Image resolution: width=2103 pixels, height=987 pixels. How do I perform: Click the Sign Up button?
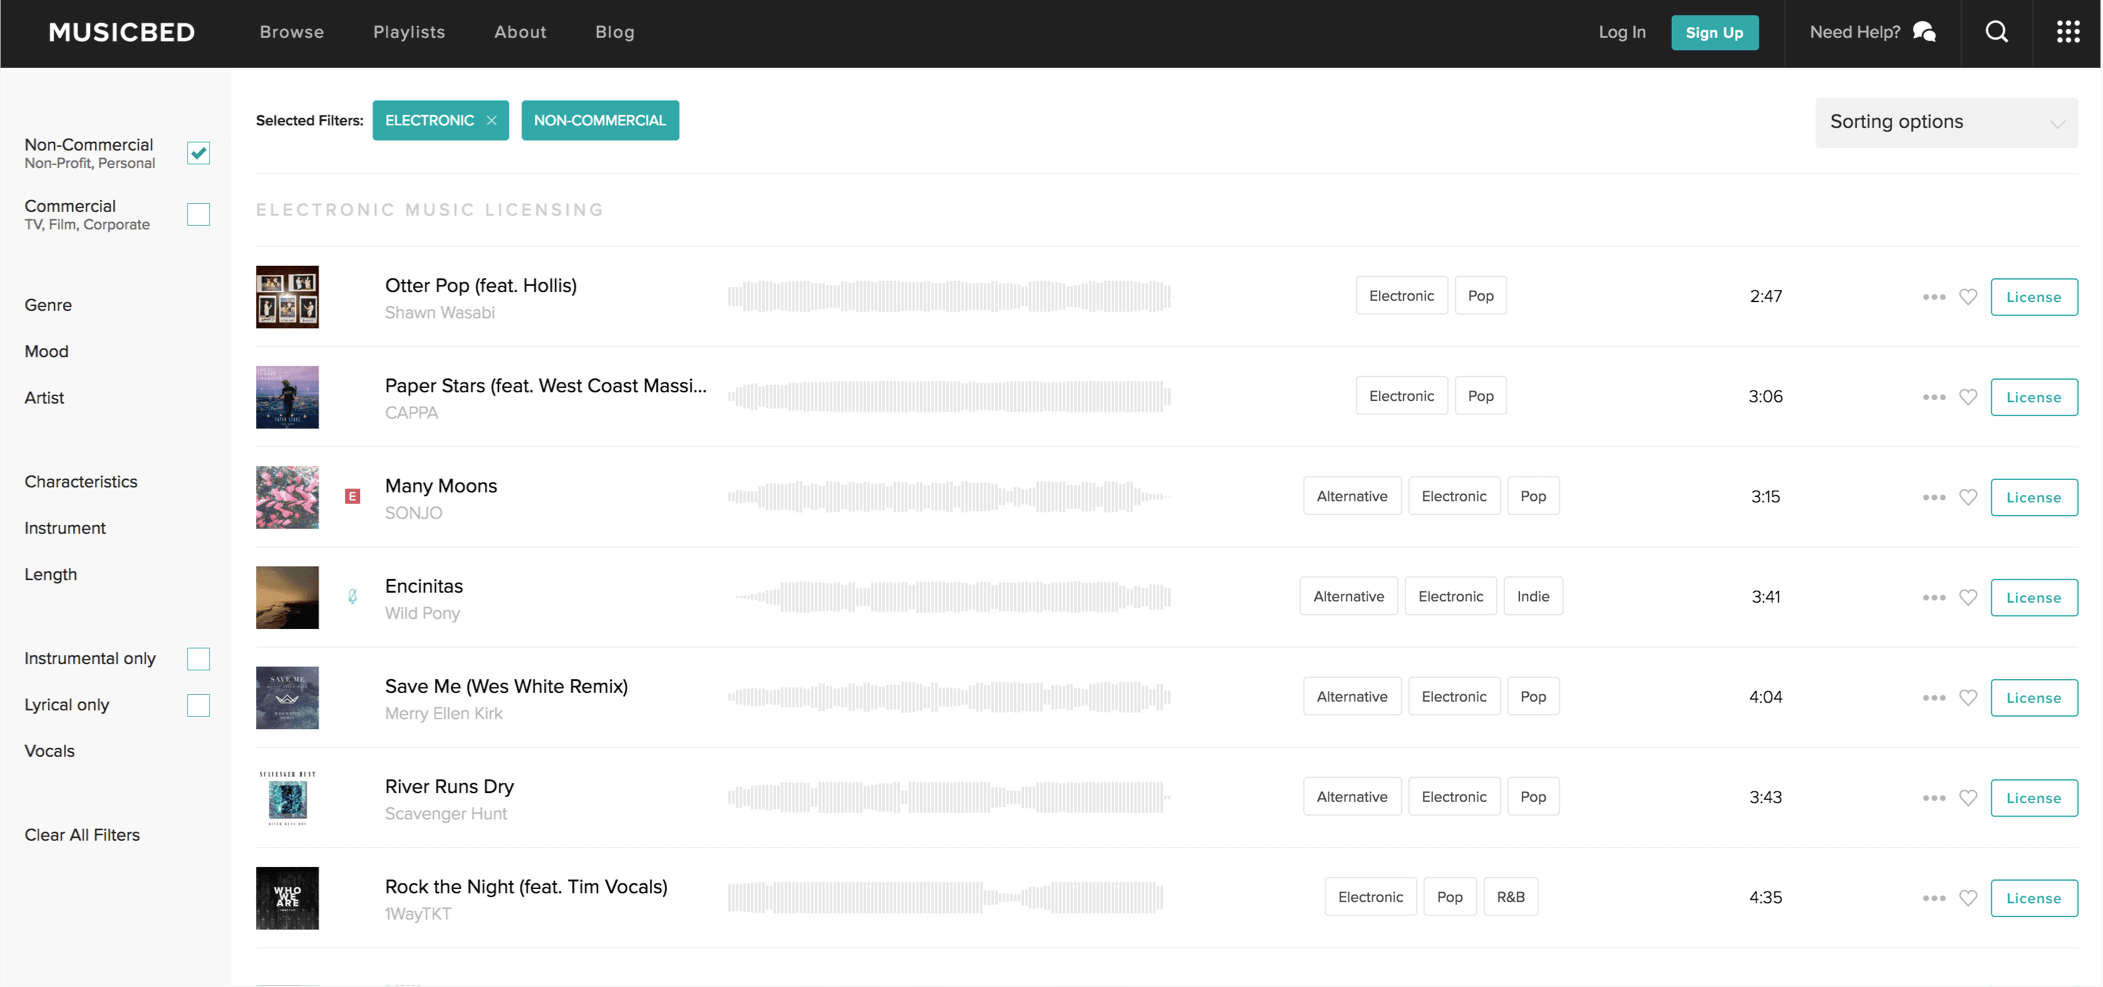[x=1715, y=32]
